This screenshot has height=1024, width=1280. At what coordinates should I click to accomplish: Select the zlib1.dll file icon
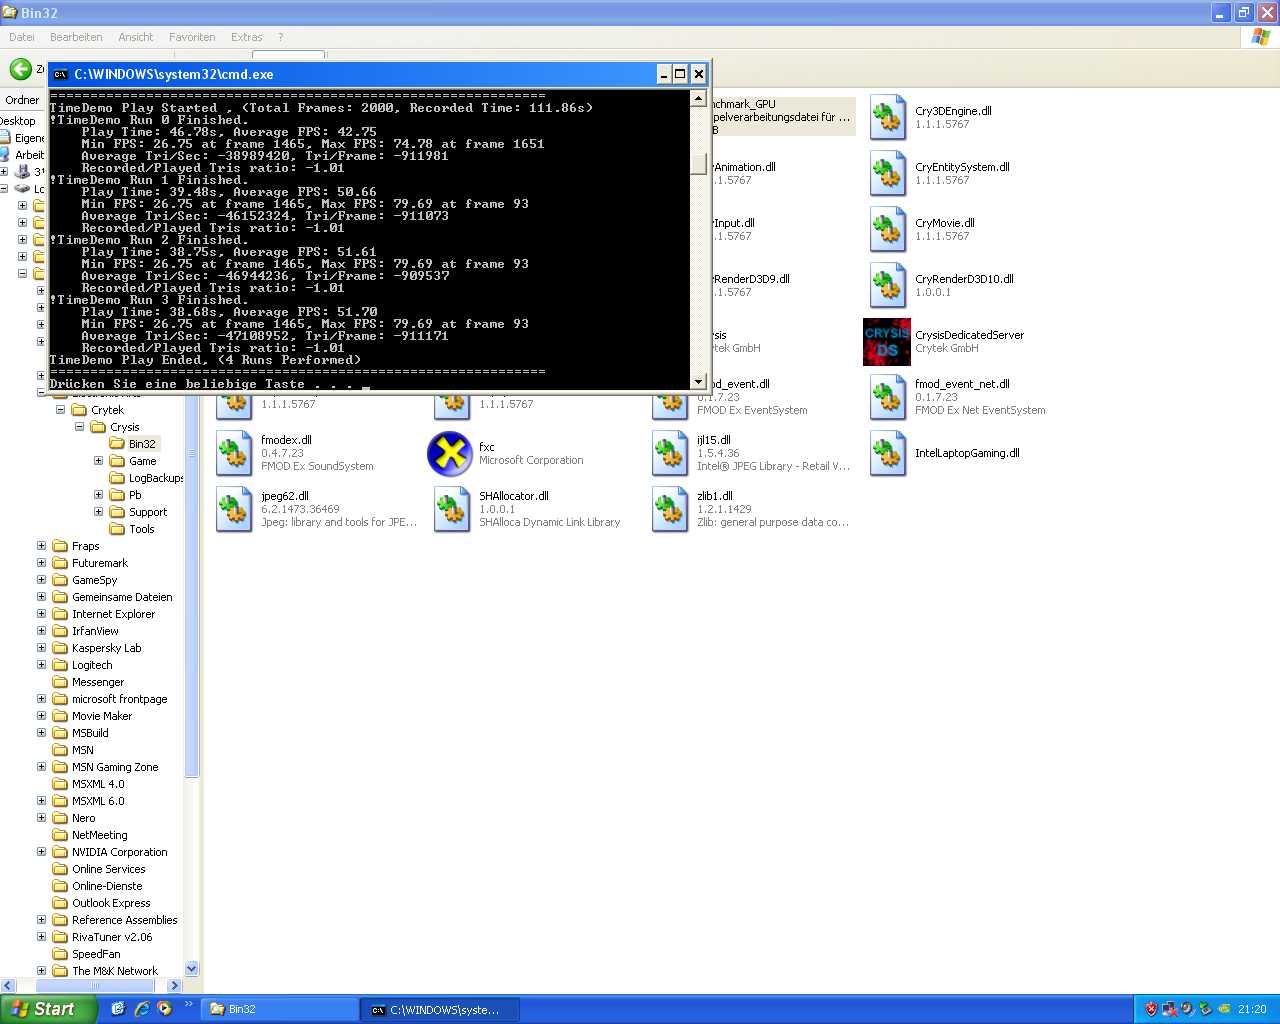click(670, 510)
